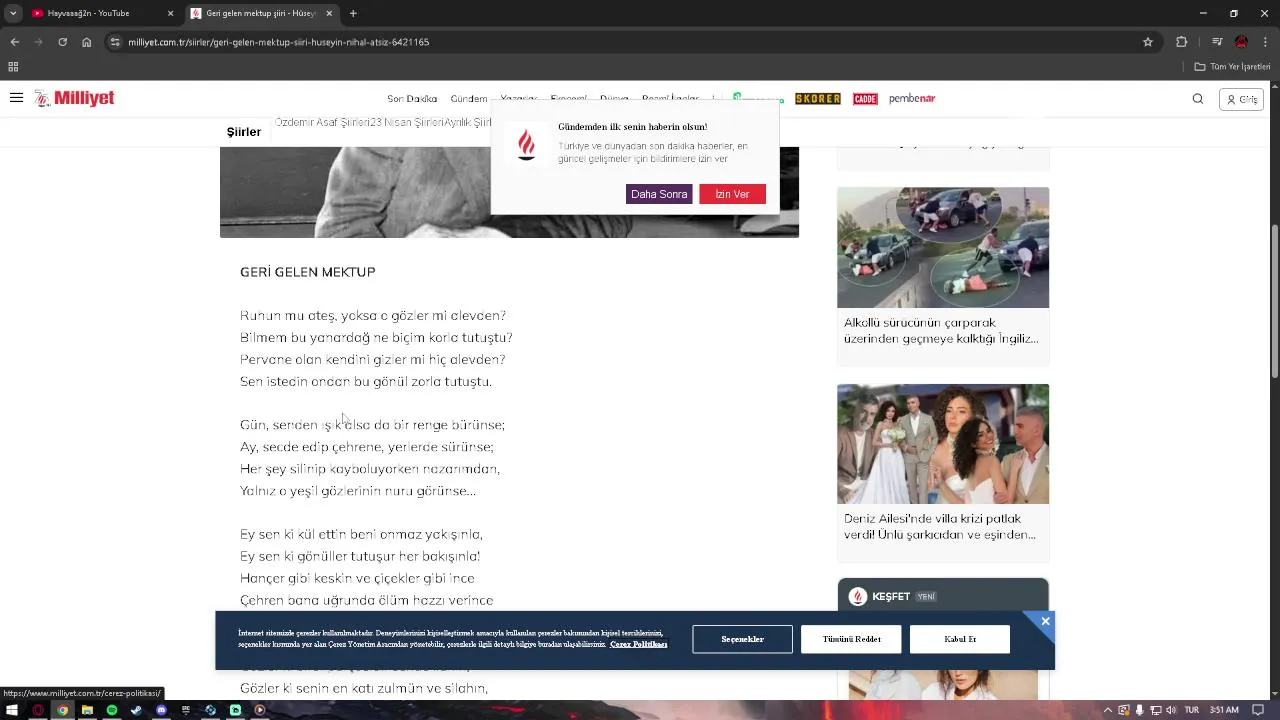1280x720 pixels.
Task: Click Tümünü Reddet cookie button
Action: pyautogui.click(x=851, y=639)
